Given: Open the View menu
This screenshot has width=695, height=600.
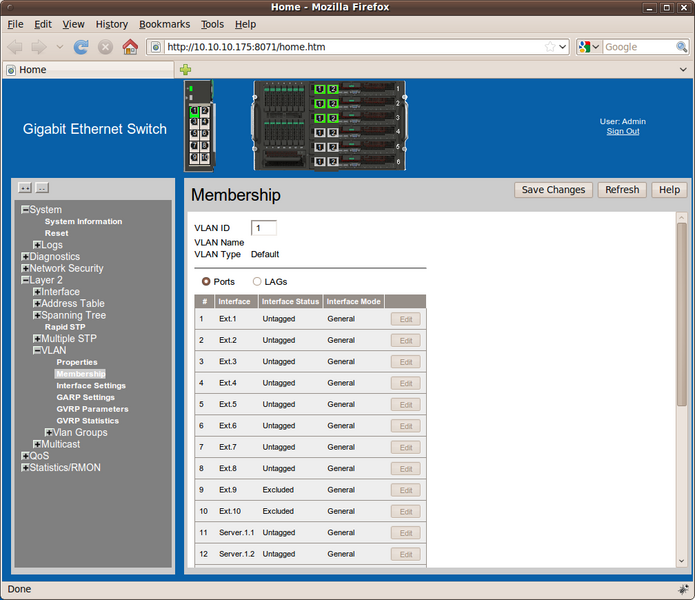Looking at the screenshot, I should (x=73, y=24).
